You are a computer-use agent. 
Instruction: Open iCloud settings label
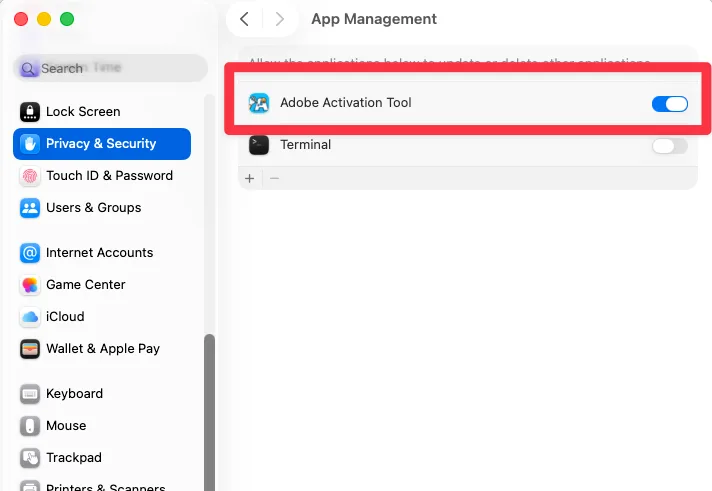65,317
